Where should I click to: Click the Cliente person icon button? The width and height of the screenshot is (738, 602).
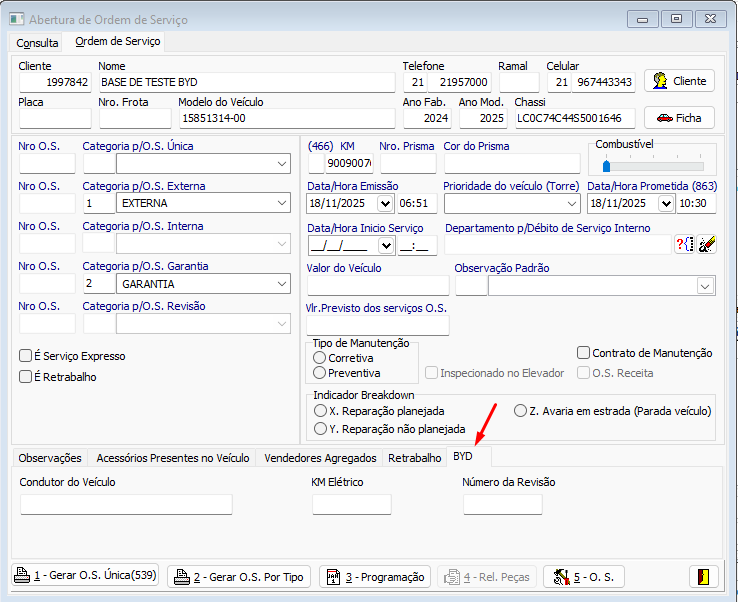click(679, 81)
